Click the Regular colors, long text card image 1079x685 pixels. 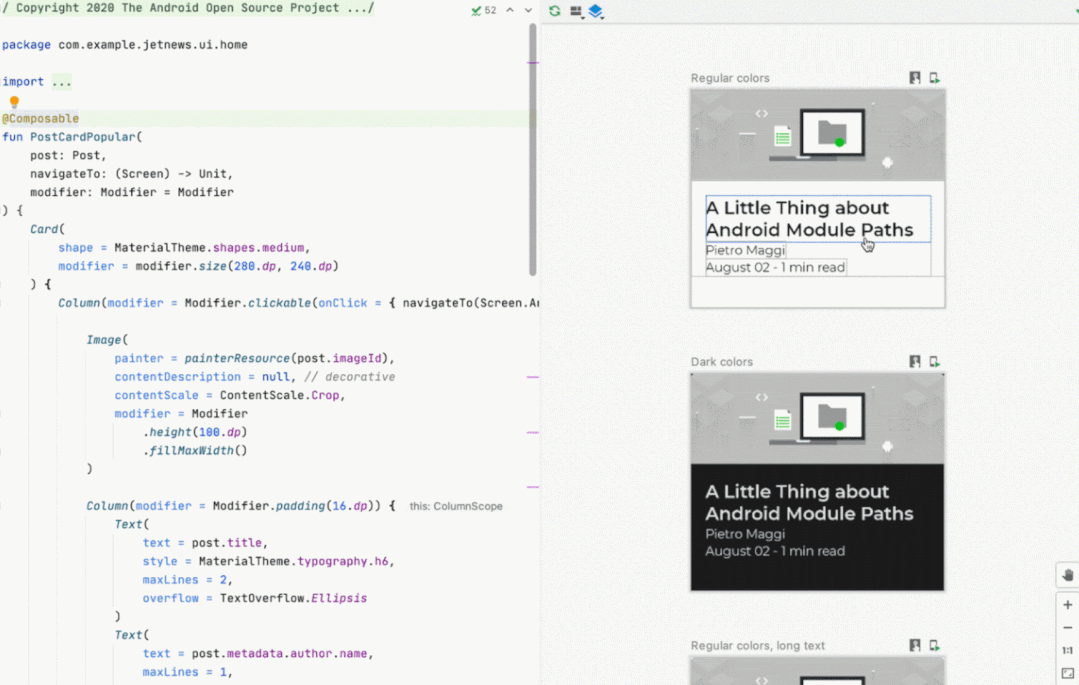pos(818,671)
